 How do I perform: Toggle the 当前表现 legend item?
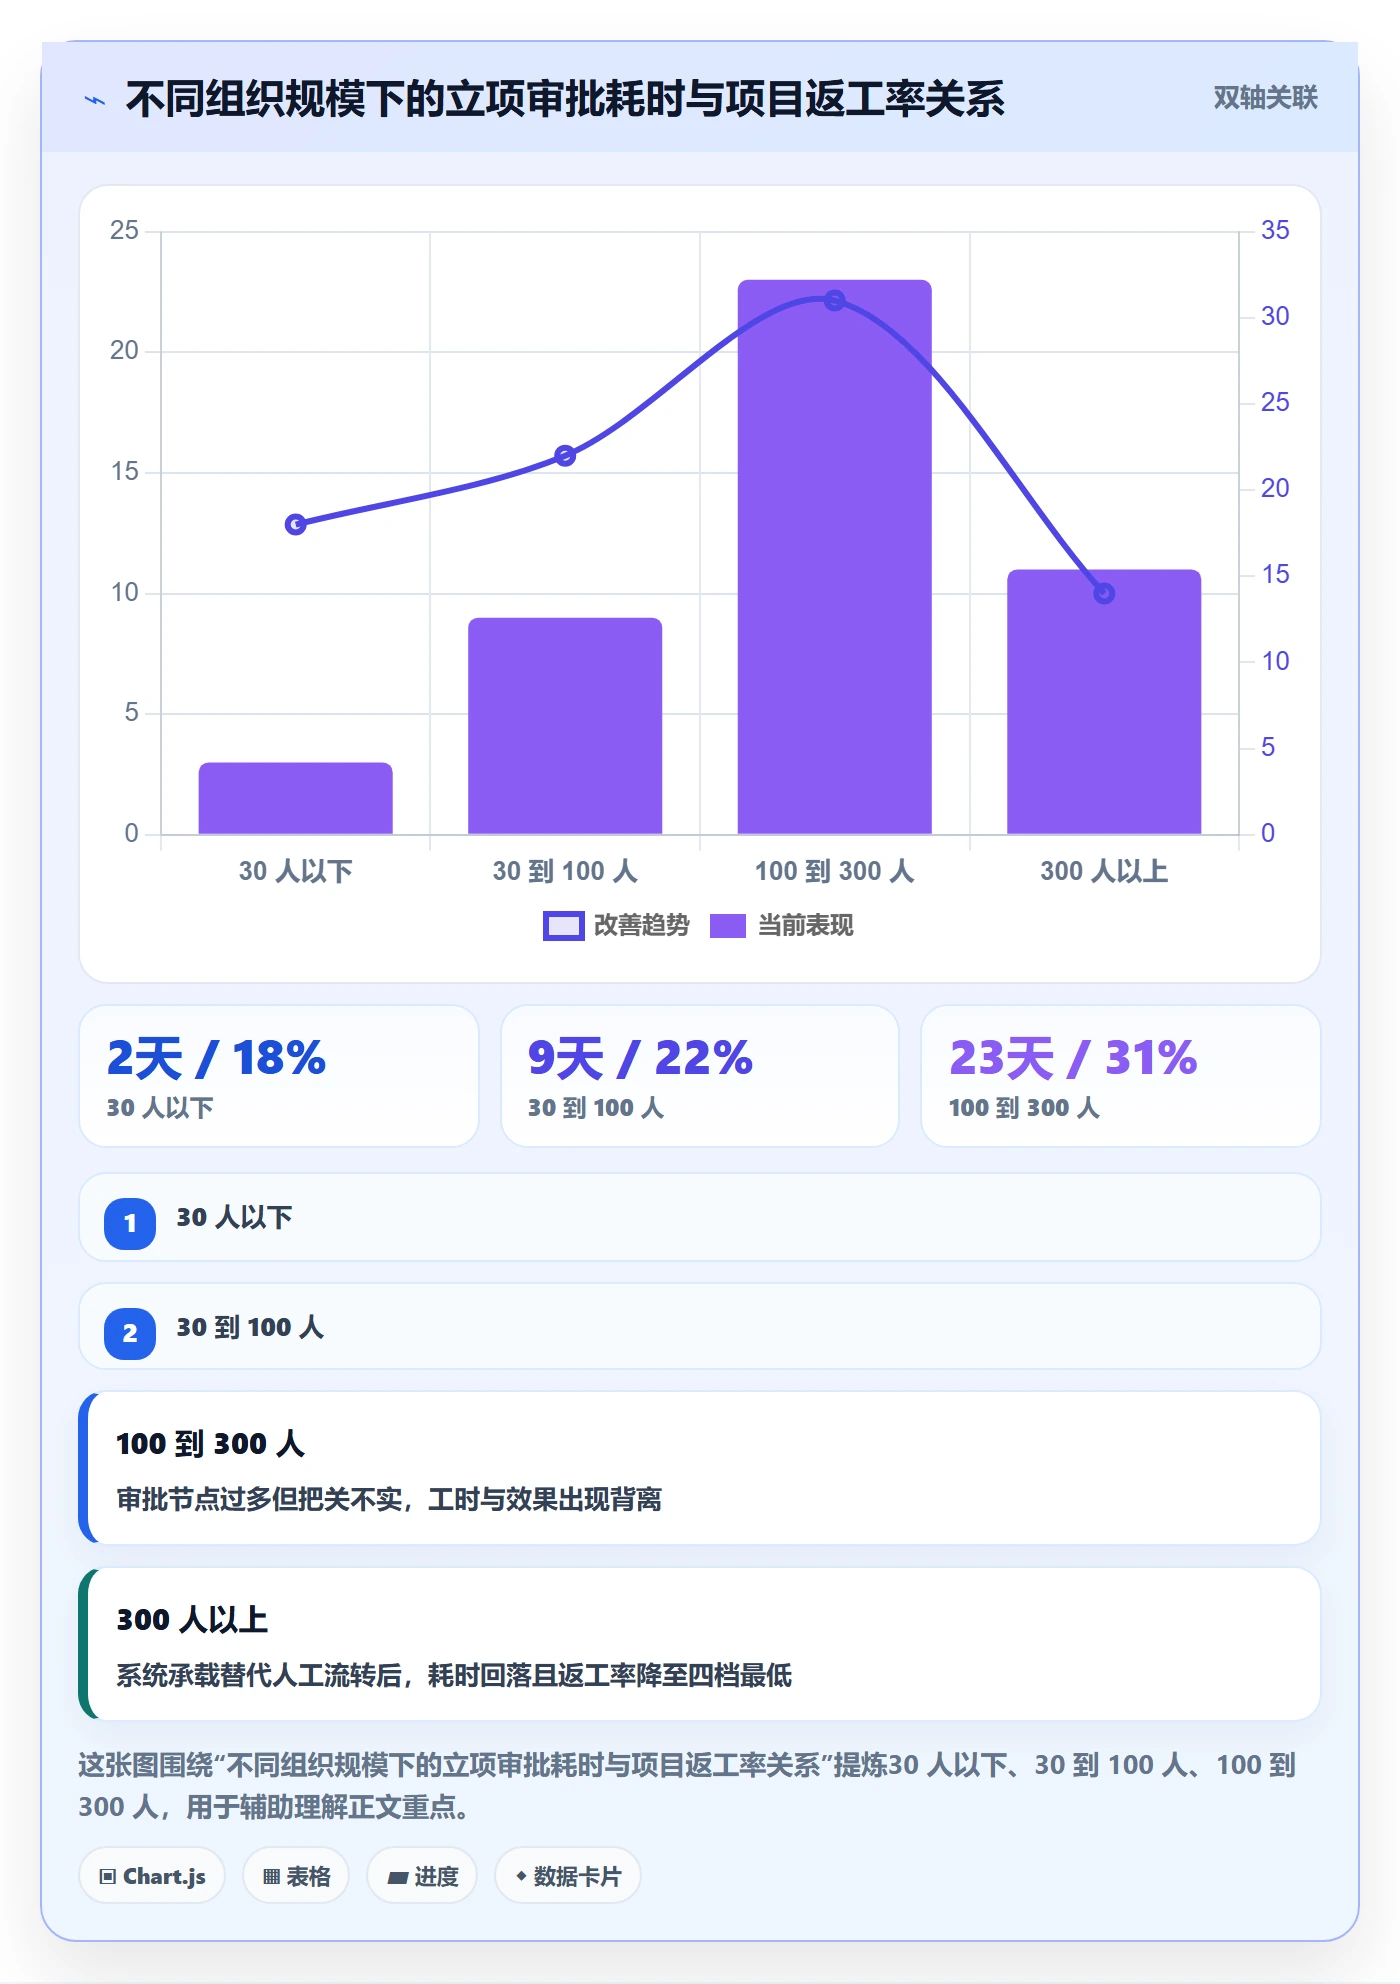pyautogui.click(x=781, y=926)
